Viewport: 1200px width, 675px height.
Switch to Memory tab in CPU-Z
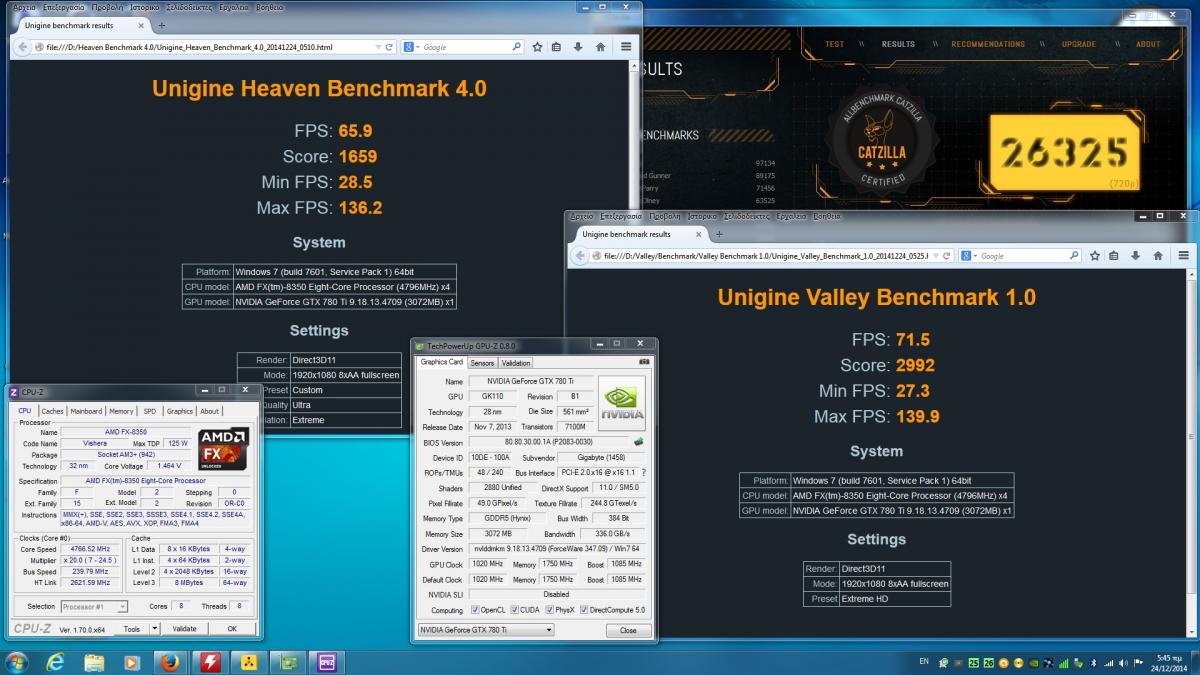(121, 411)
